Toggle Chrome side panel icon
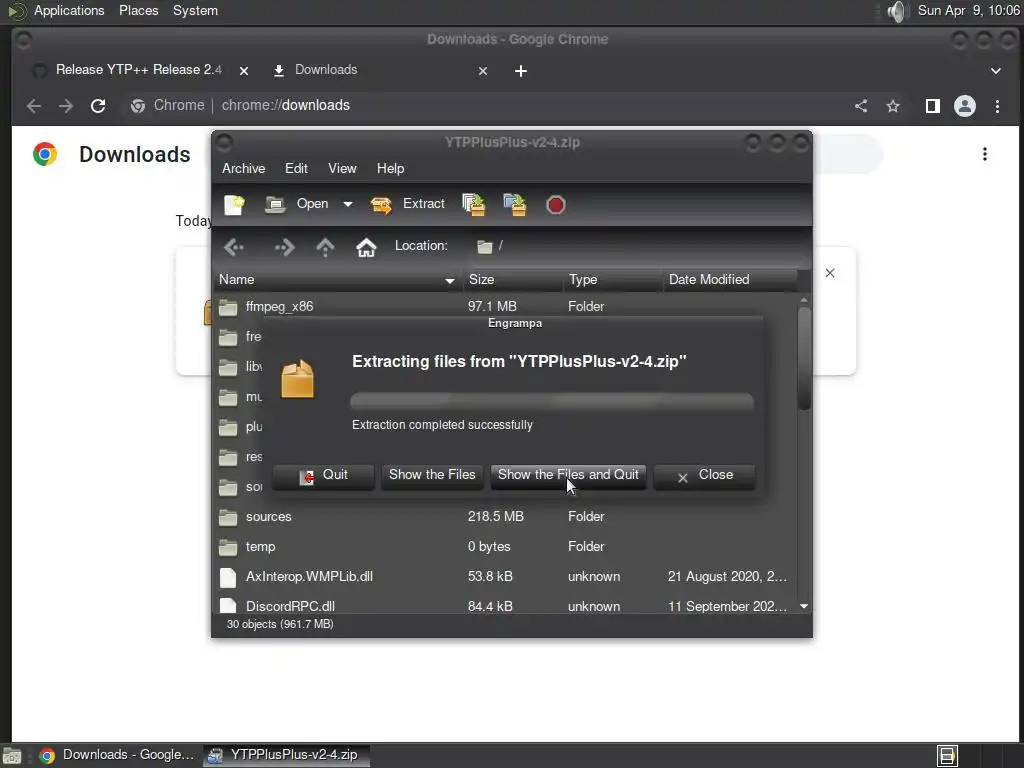1024x768 pixels. tap(933, 106)
